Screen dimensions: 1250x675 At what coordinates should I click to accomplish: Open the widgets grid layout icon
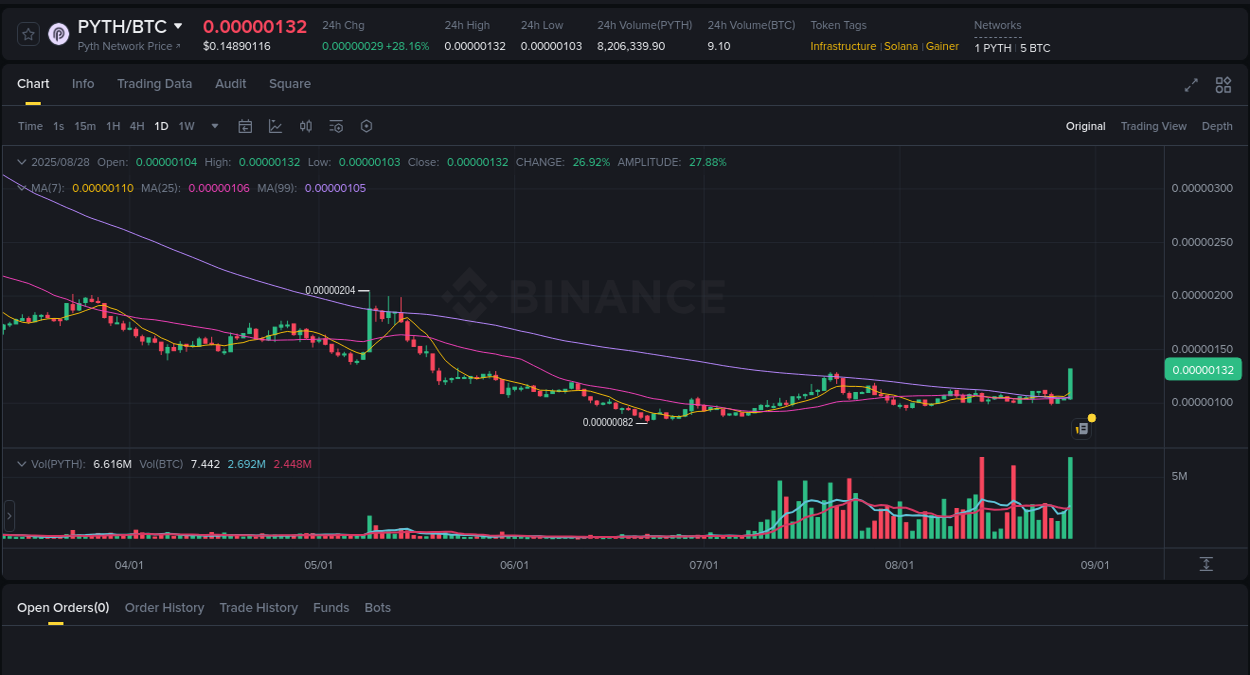point(1223,86)
